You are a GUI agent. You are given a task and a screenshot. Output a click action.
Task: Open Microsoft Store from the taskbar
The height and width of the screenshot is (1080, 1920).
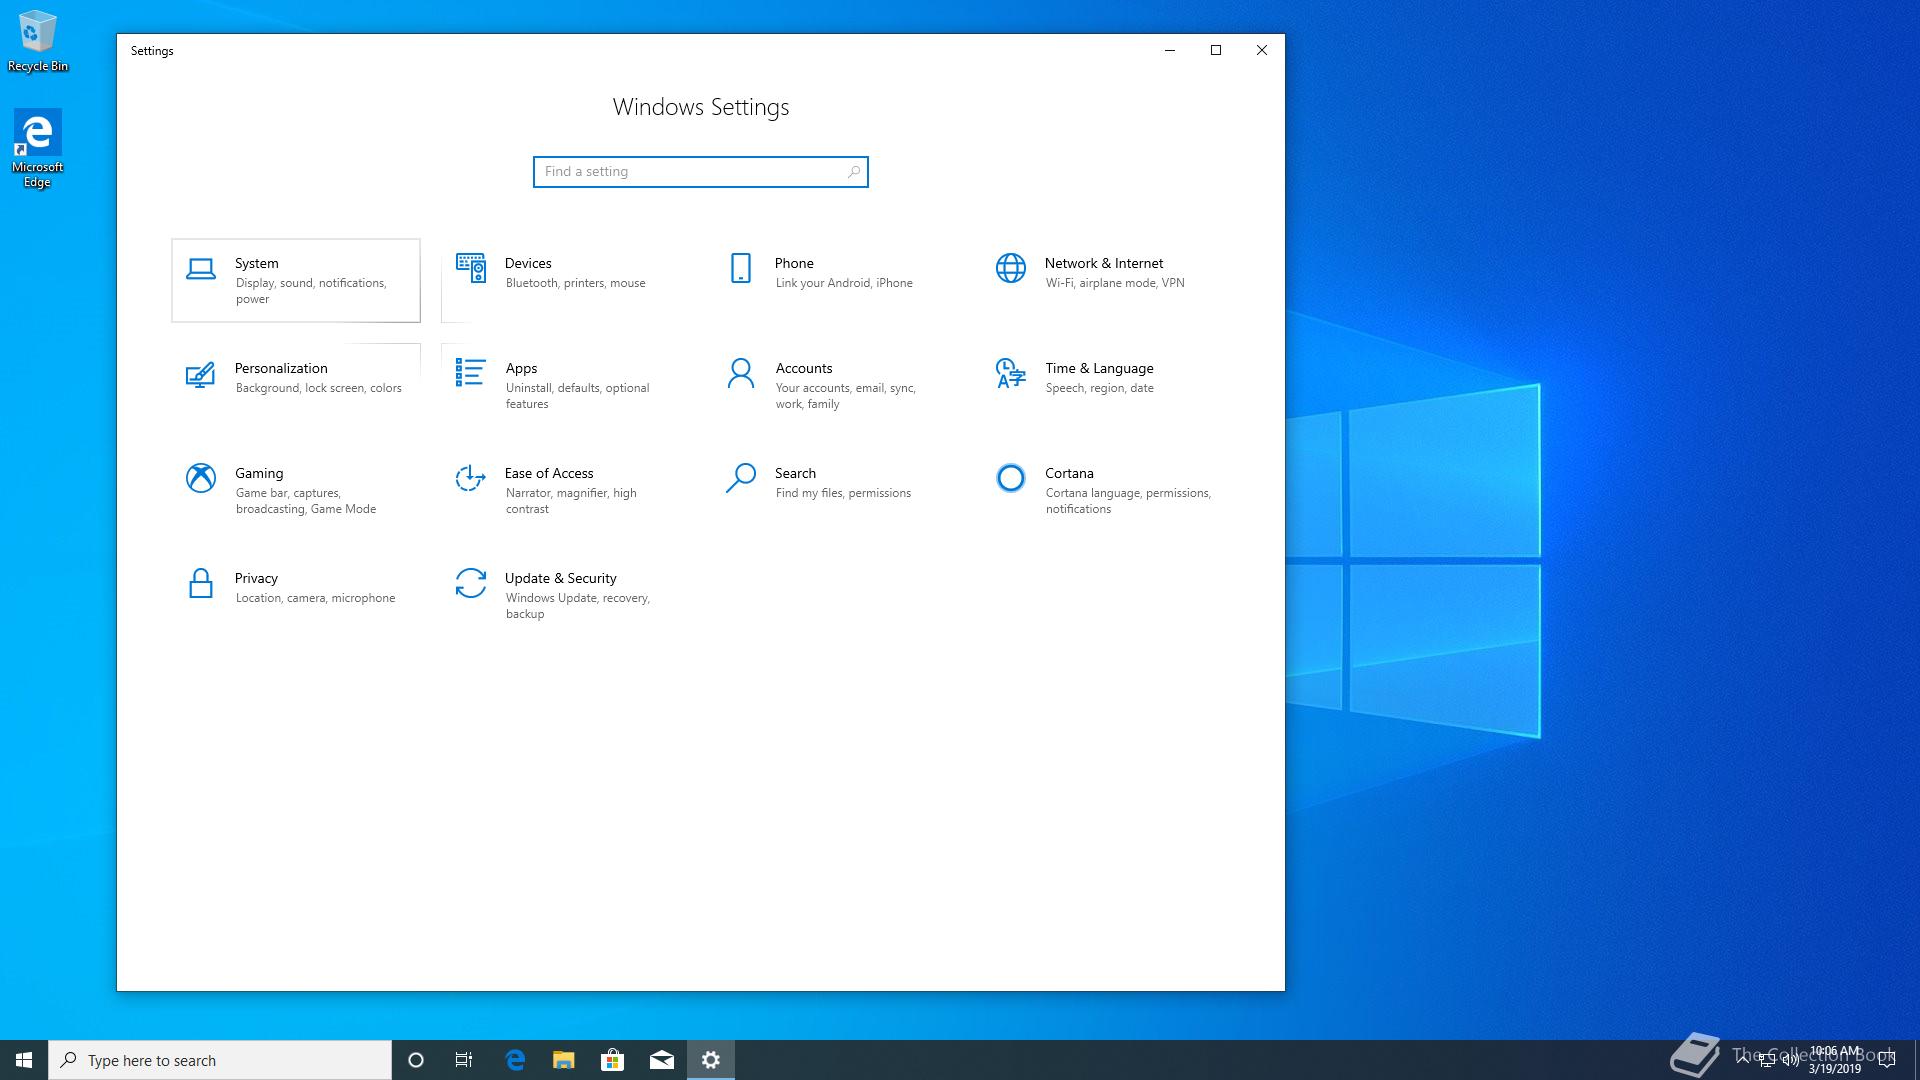612,1060
